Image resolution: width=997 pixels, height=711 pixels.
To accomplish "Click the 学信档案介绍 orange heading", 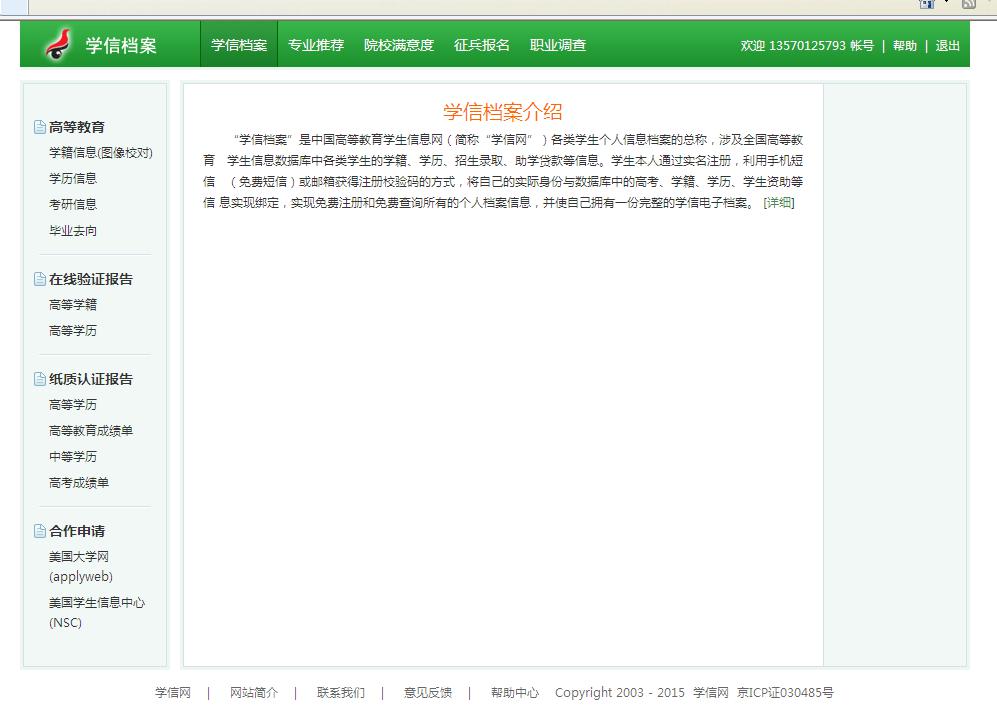I will click(502, 112).
